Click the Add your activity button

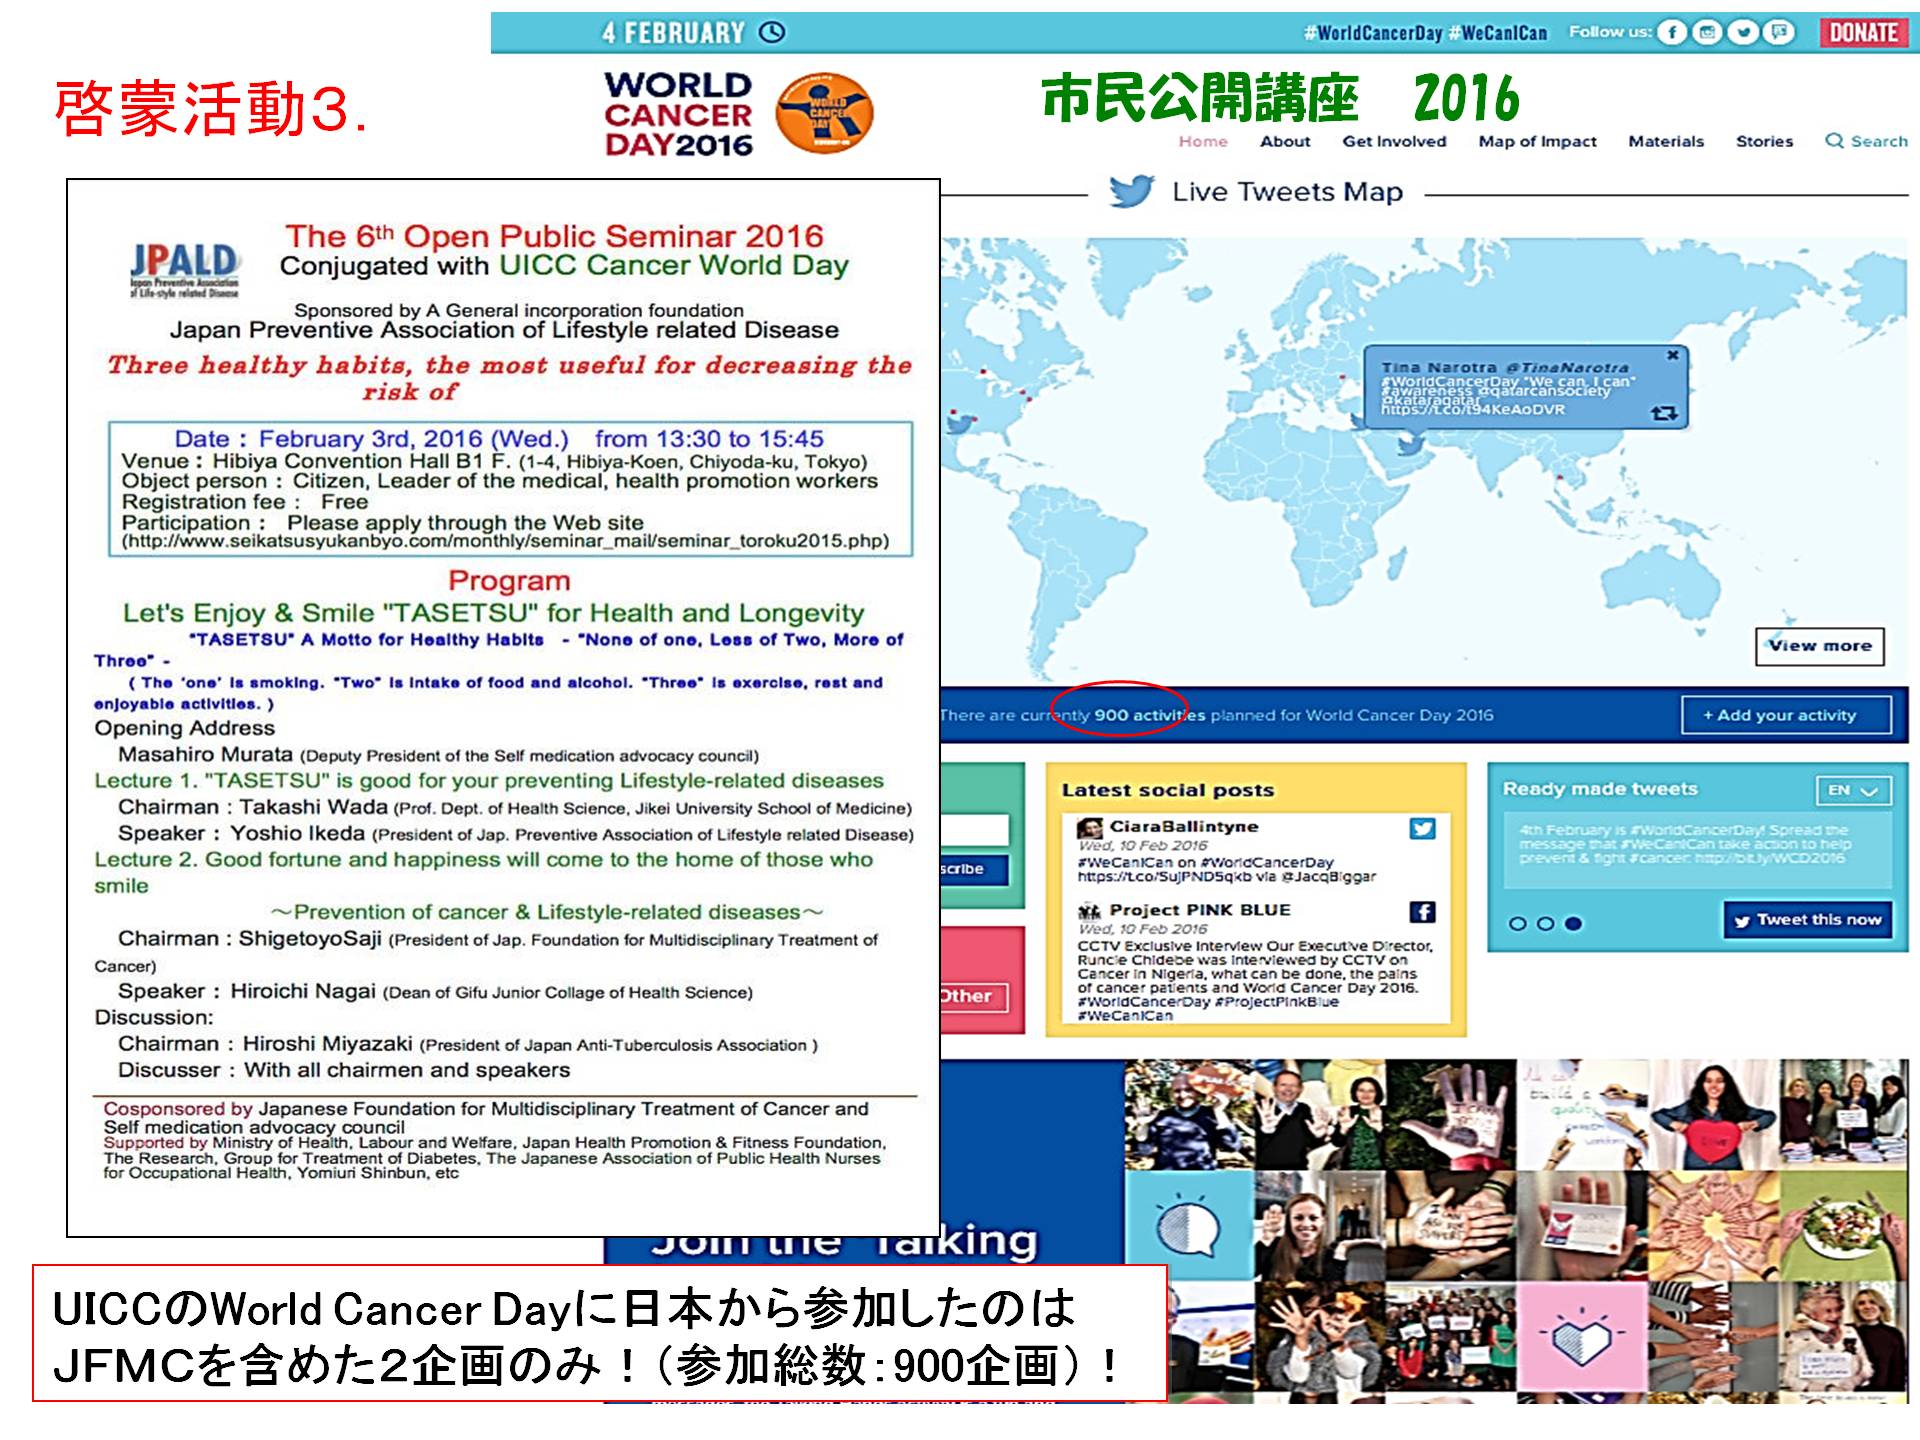[x=1786, y=715]
